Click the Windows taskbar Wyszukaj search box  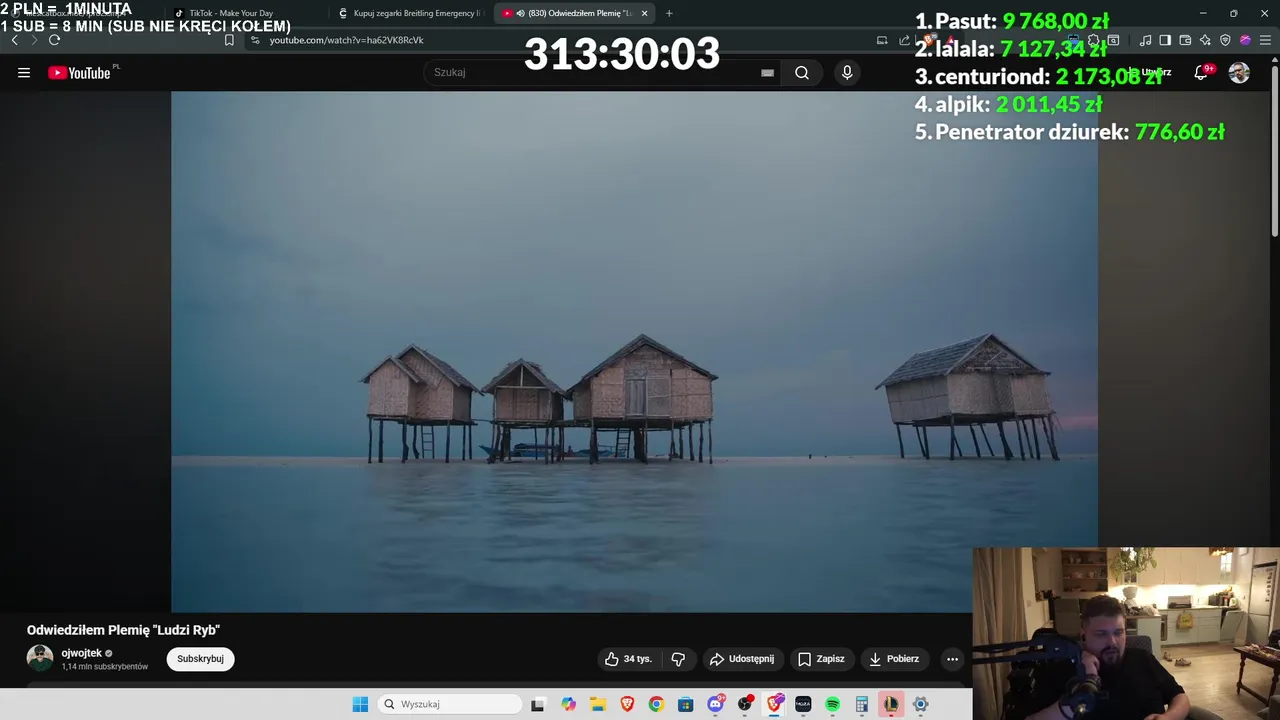tap(450, 704)
